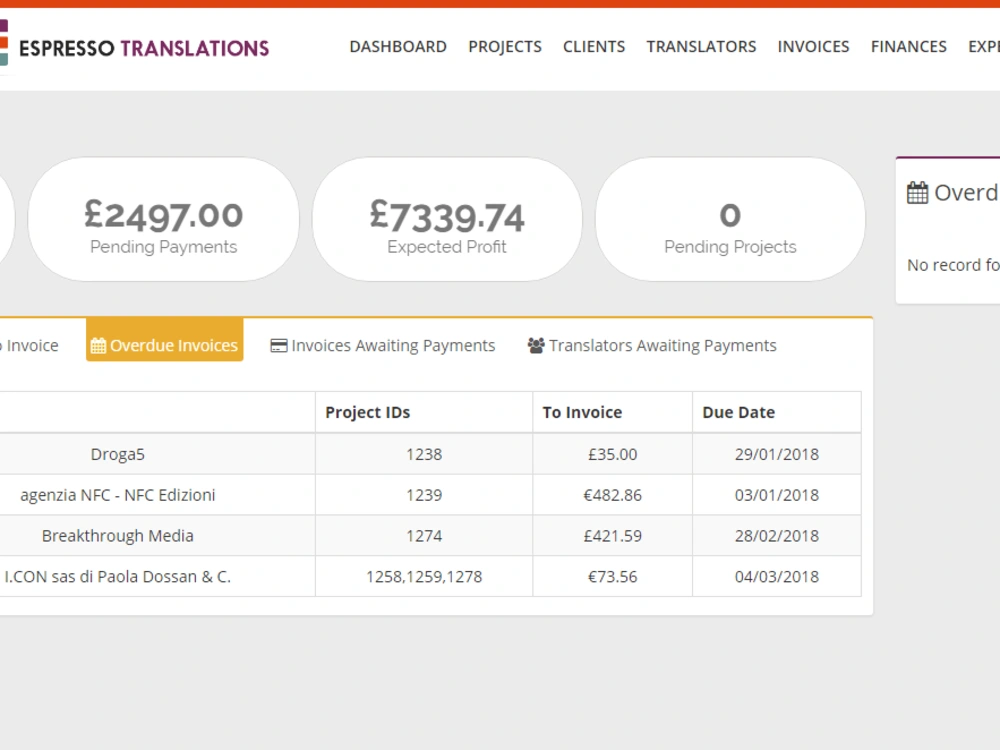Navigate to Translators
Viewport: 1000px width, 750px height.
coord(701,47)
